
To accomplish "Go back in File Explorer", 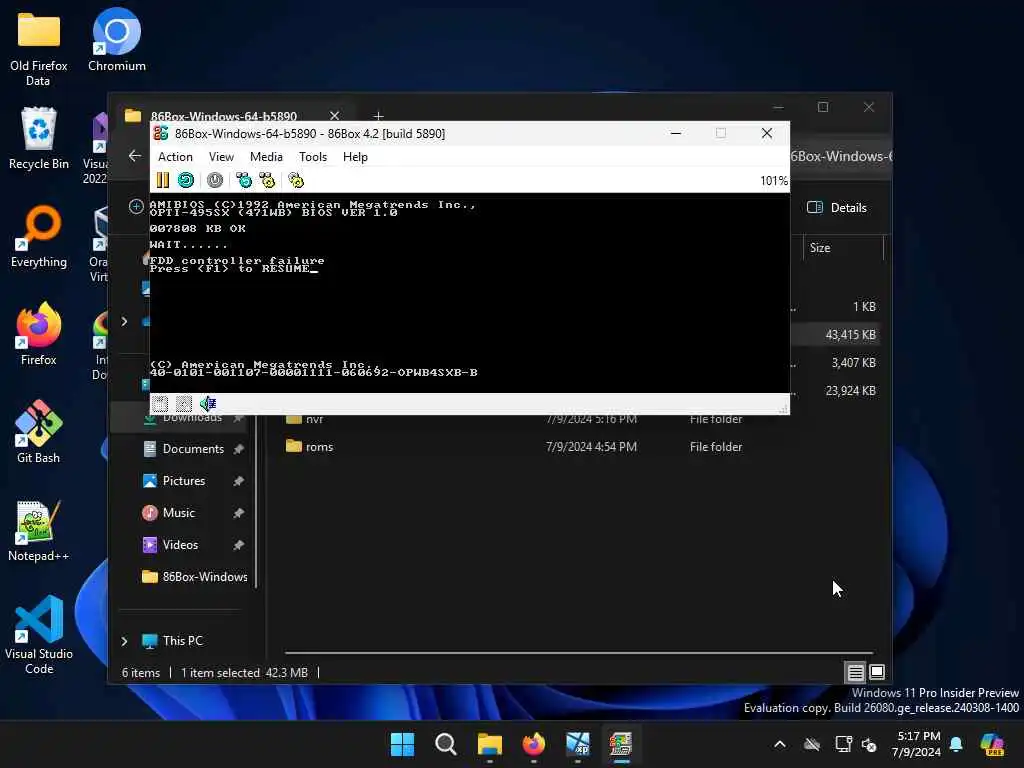I will [x=135, y=156].
